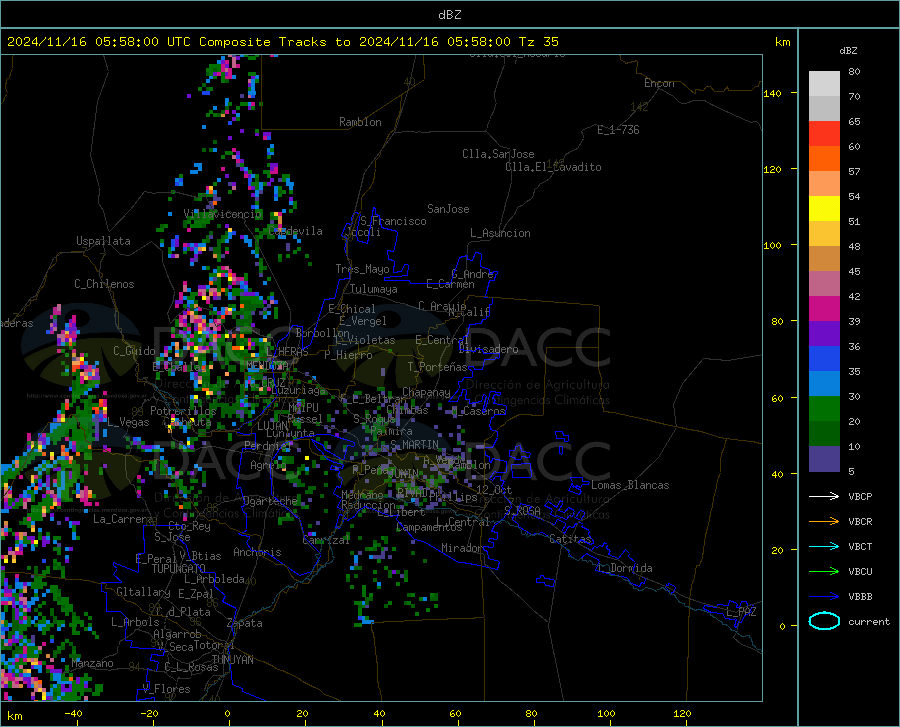Click the orange VBCR arrow legend icon
The width and height of the screenshot is (900, 727).
[824, 522]
